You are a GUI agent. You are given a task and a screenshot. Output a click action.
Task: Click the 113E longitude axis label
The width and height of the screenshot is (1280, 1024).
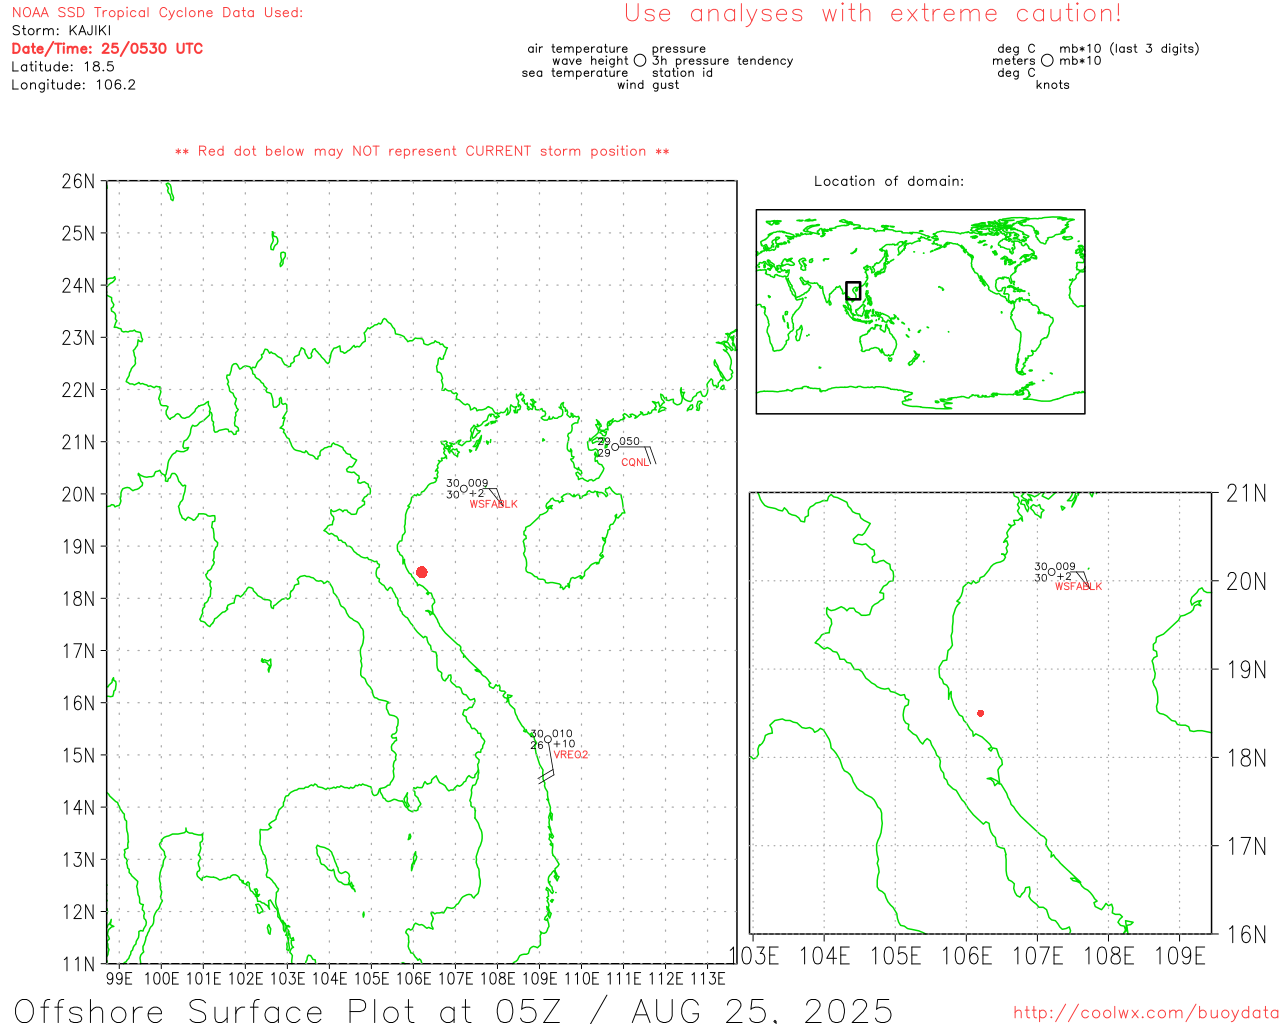point(708,978)
